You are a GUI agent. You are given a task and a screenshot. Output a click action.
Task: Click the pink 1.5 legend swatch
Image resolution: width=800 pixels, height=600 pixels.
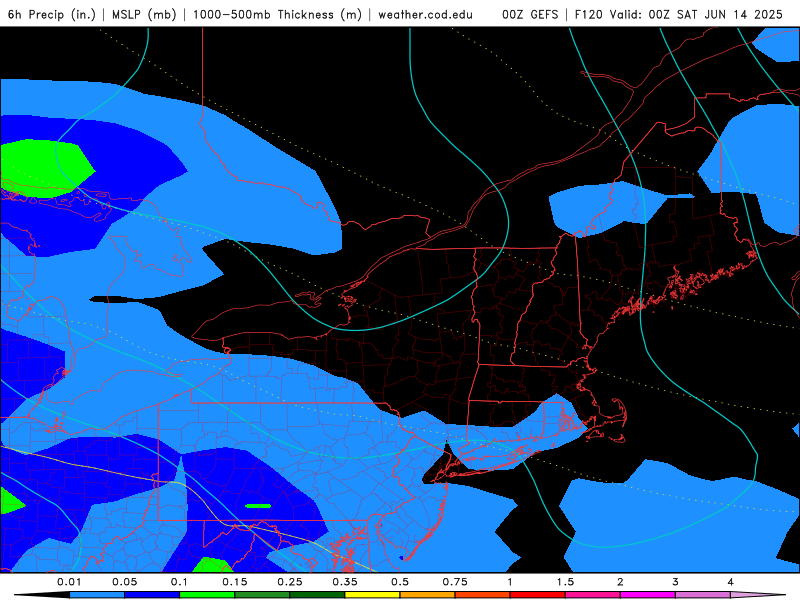[593, 595]
